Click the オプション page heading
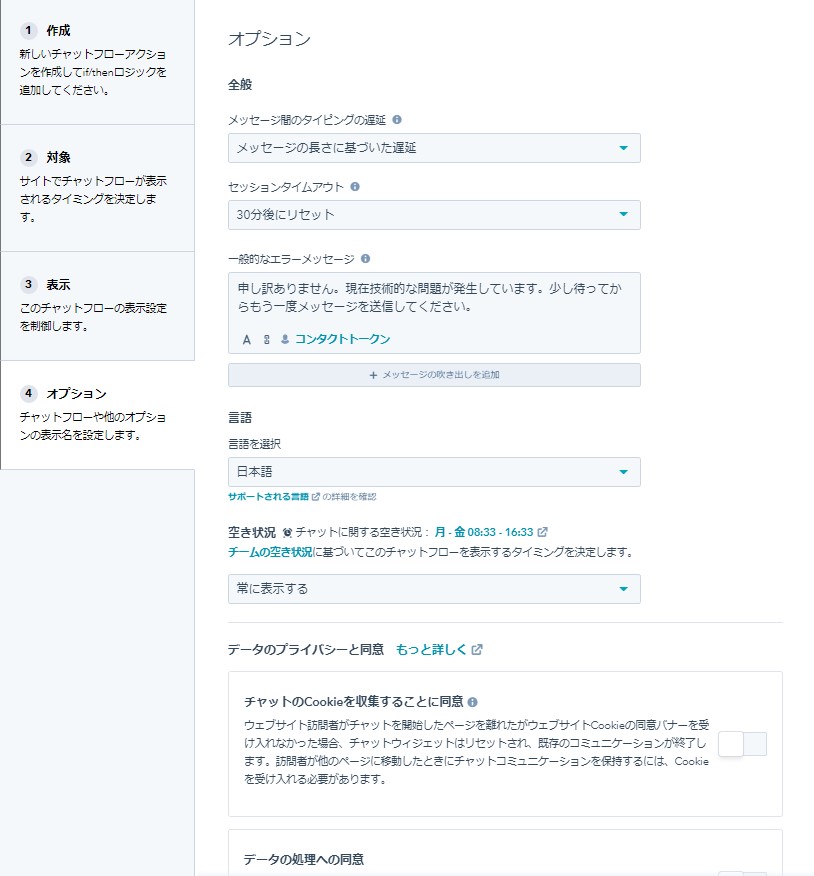 tap(269, 39)
